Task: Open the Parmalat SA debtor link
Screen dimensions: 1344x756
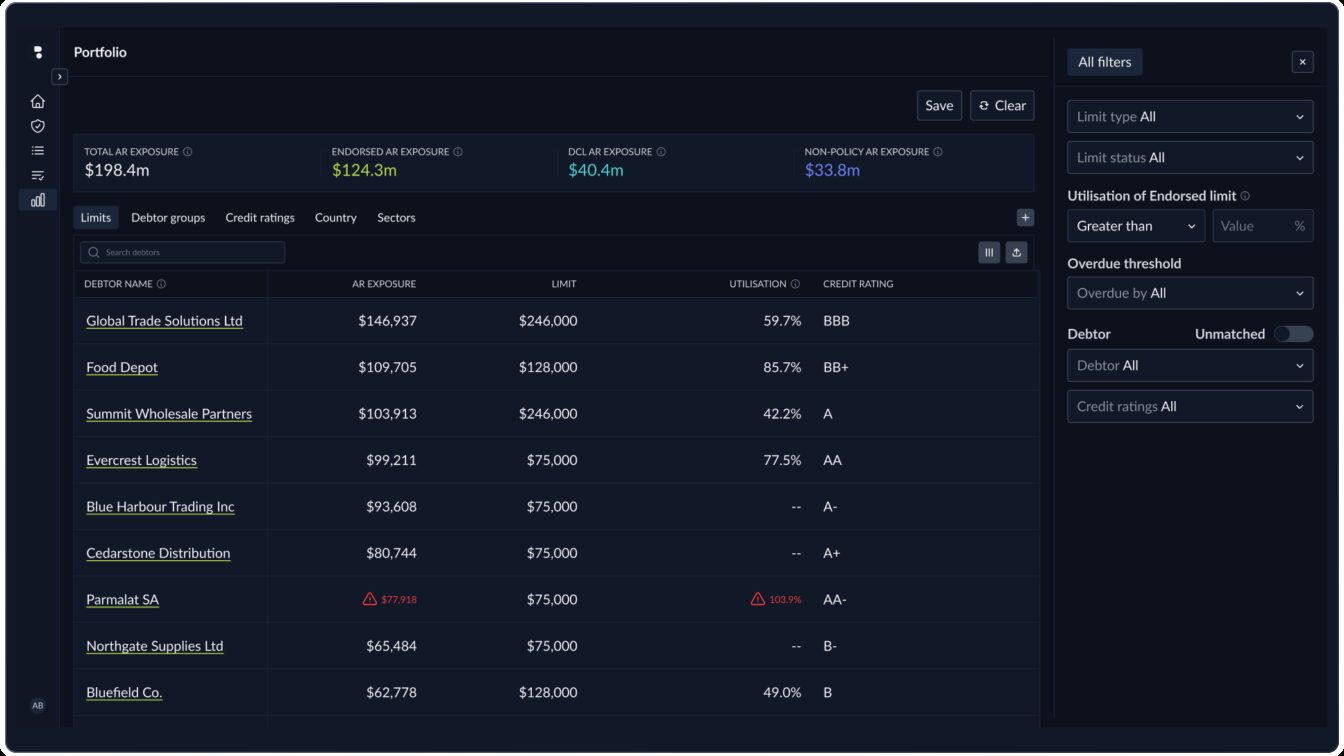Action: pyautogui.click(x=122, y=600)
